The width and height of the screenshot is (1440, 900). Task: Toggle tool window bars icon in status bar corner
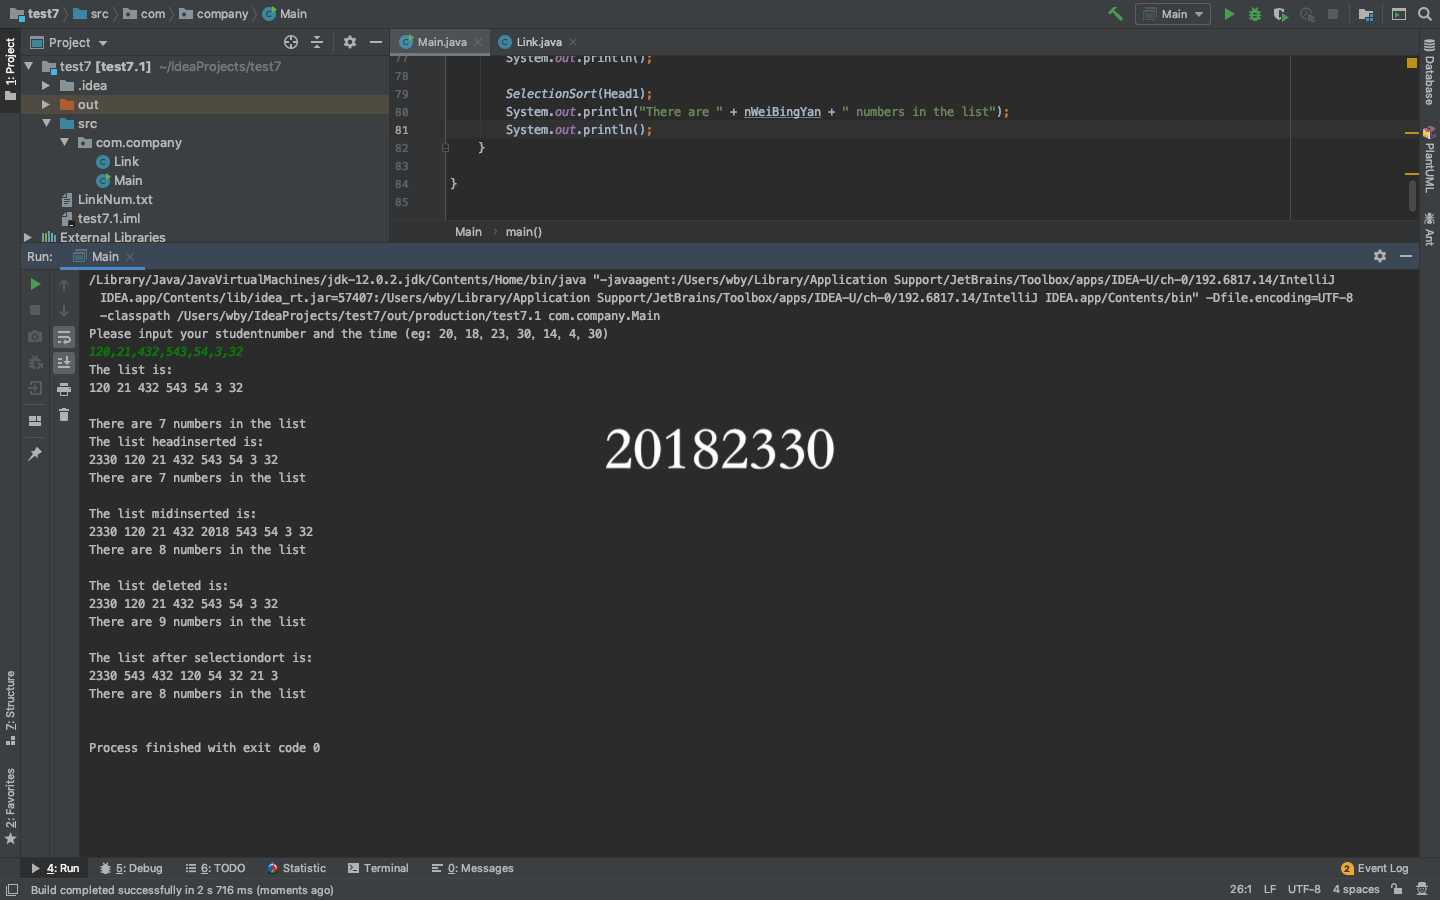(12, 889)
